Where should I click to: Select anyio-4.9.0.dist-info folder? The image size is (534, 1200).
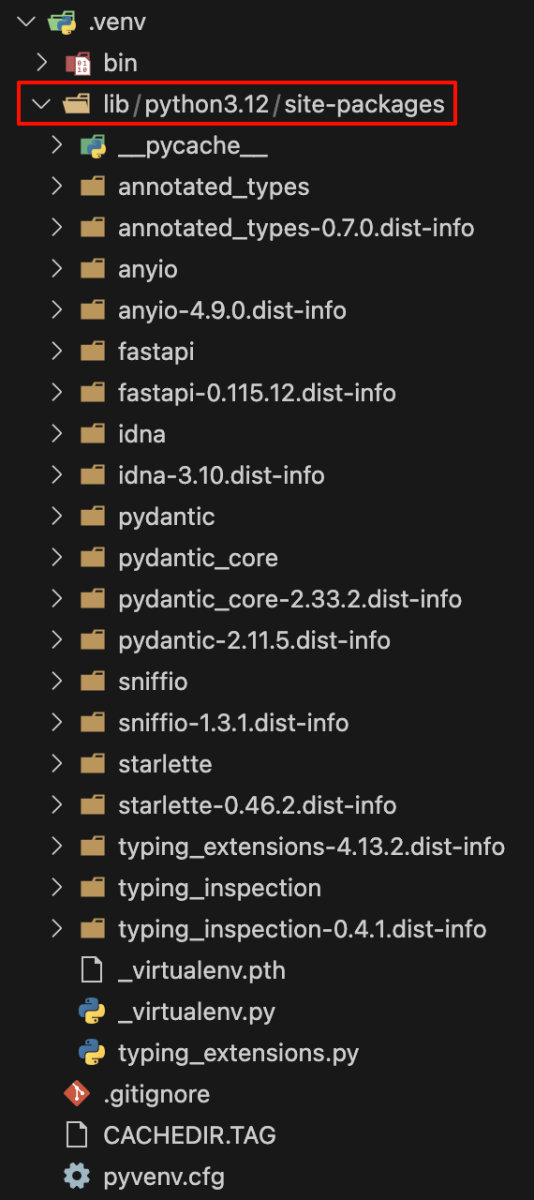pyautogui.click(x=267, y=310)
